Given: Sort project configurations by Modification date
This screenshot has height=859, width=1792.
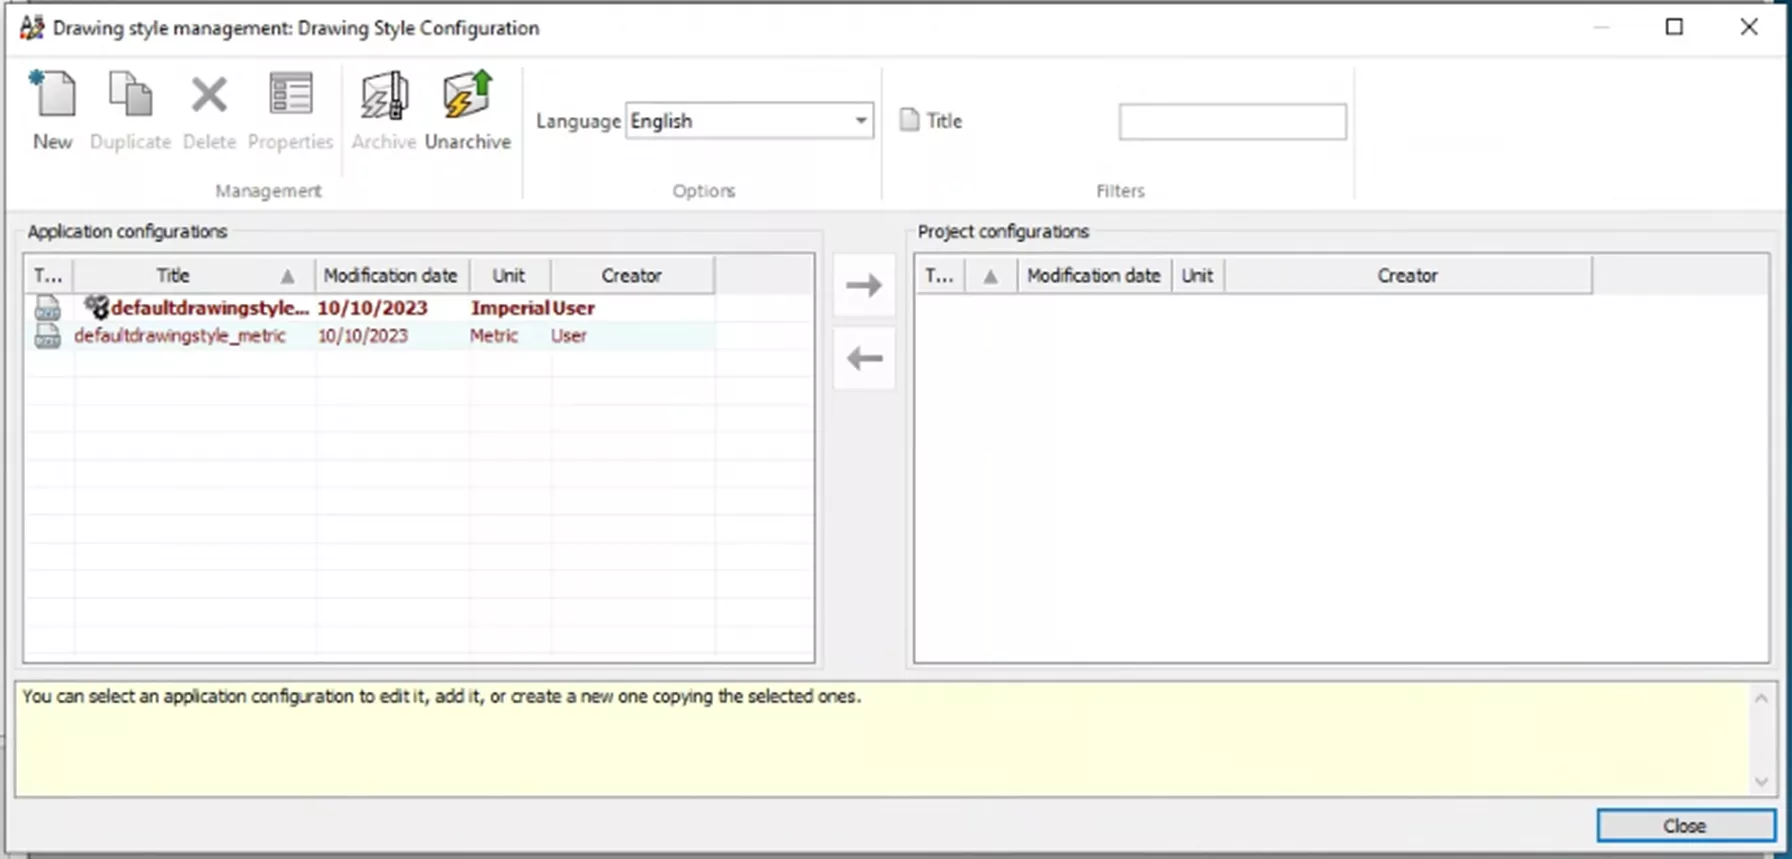Looking at the screenshot, I should (1093, 276).
